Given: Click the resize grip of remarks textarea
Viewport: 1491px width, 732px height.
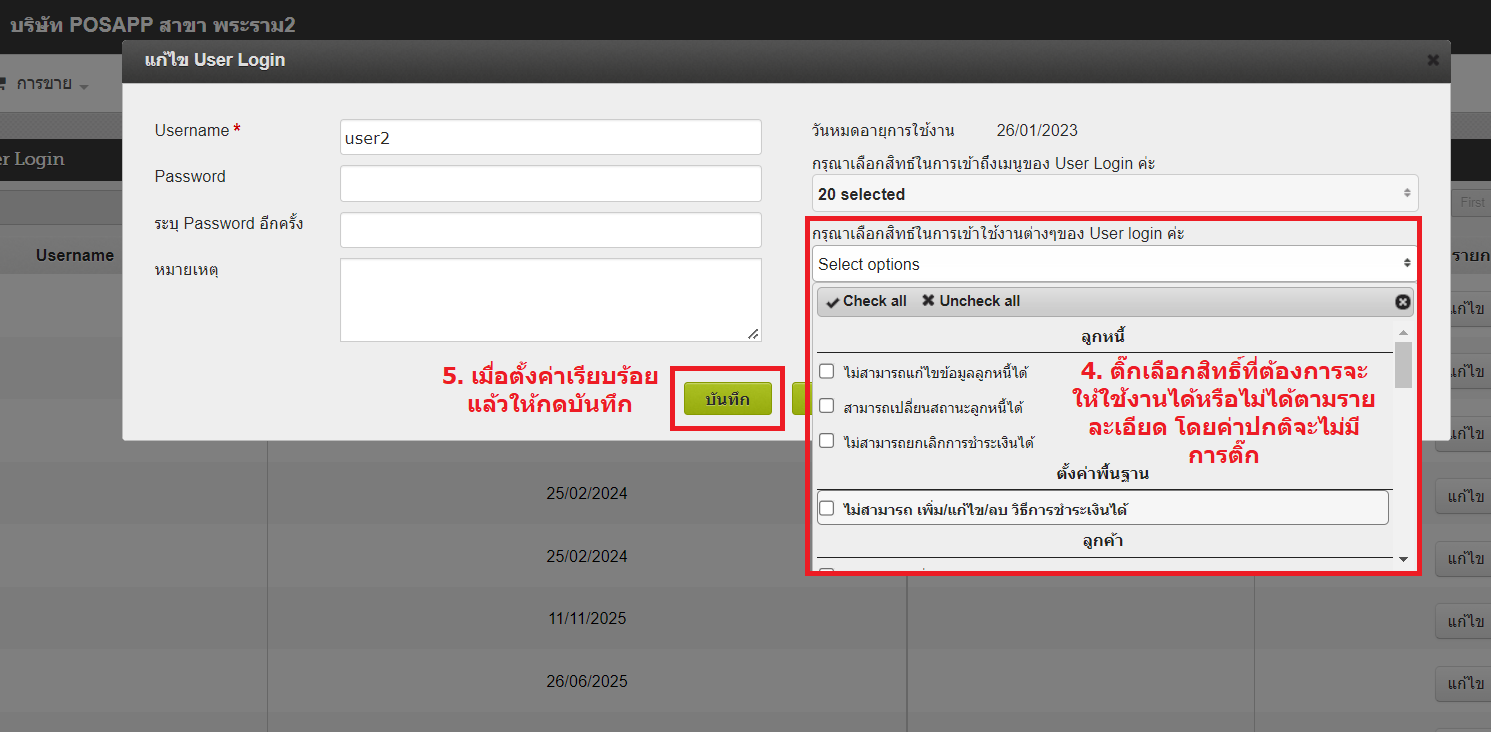Looking at the screenshot, I should coord(753,333).
